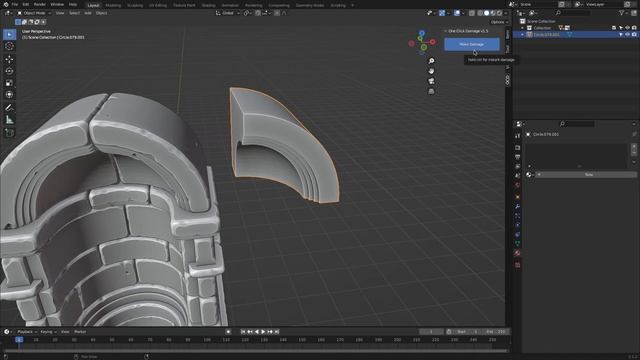This screenshot has width=640, height=360.
Task: Open the timeline Marker menu
Action: (80, 332)
